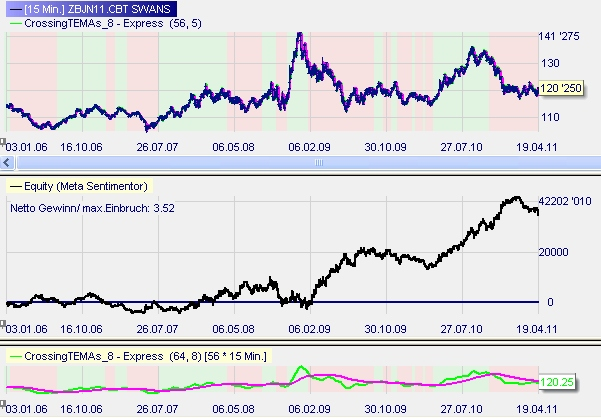
Task: Click the black line marker in the Equity legend
Action: (15, 185)
